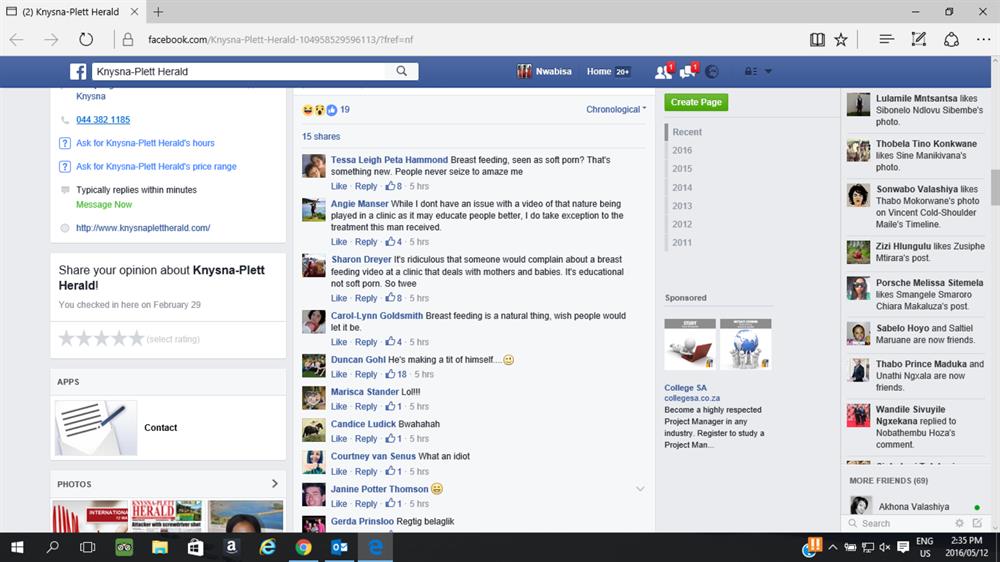
Task: Click Ask for Knysna-Plett Herald's hours
Action: (145, 144)
